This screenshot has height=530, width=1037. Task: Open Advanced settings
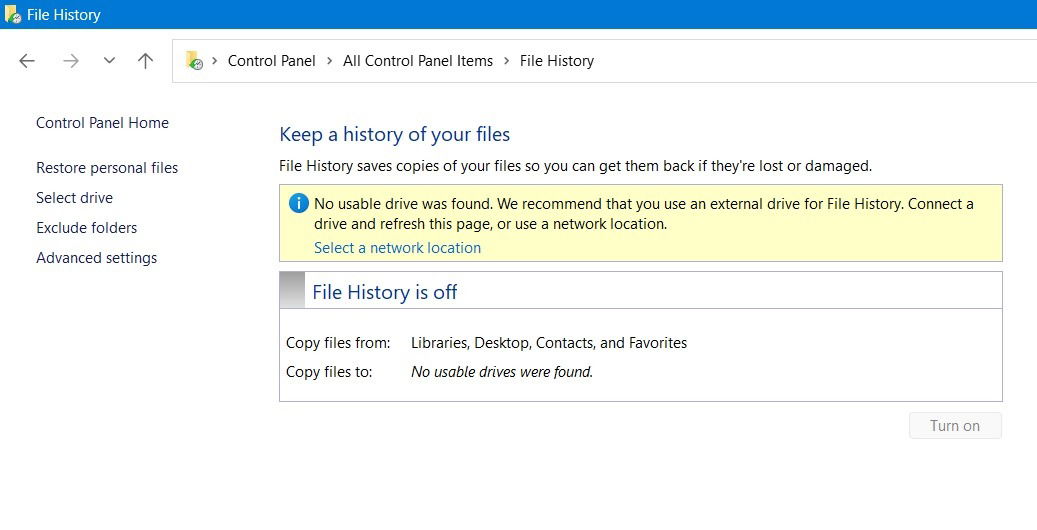coord(96,258)
